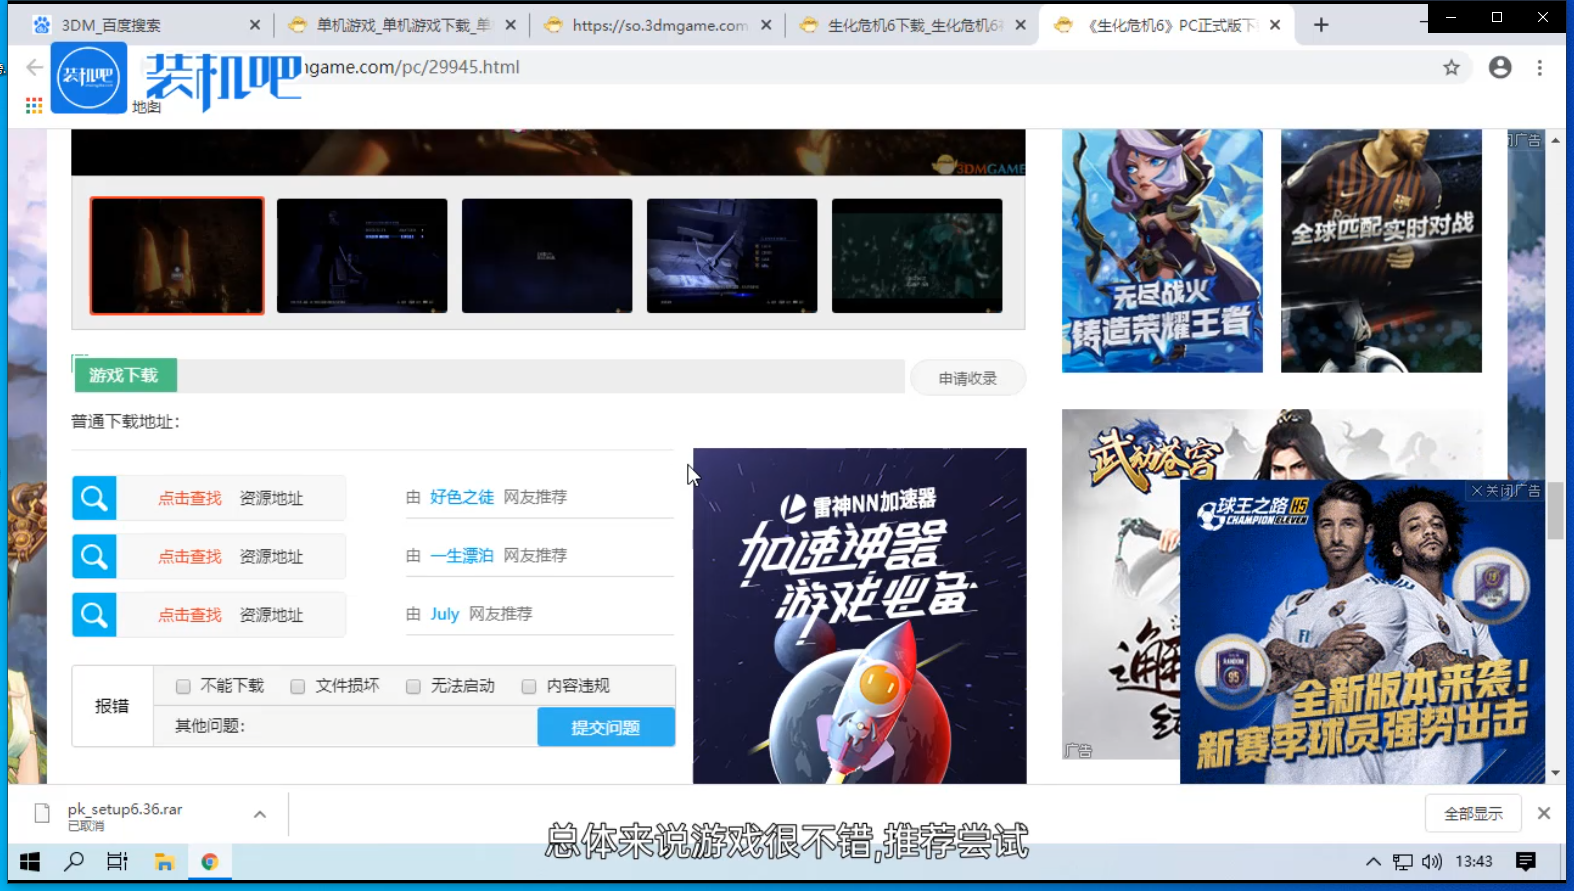
Task: Open File Explorer from the taskbar
Action: [164, 861]
